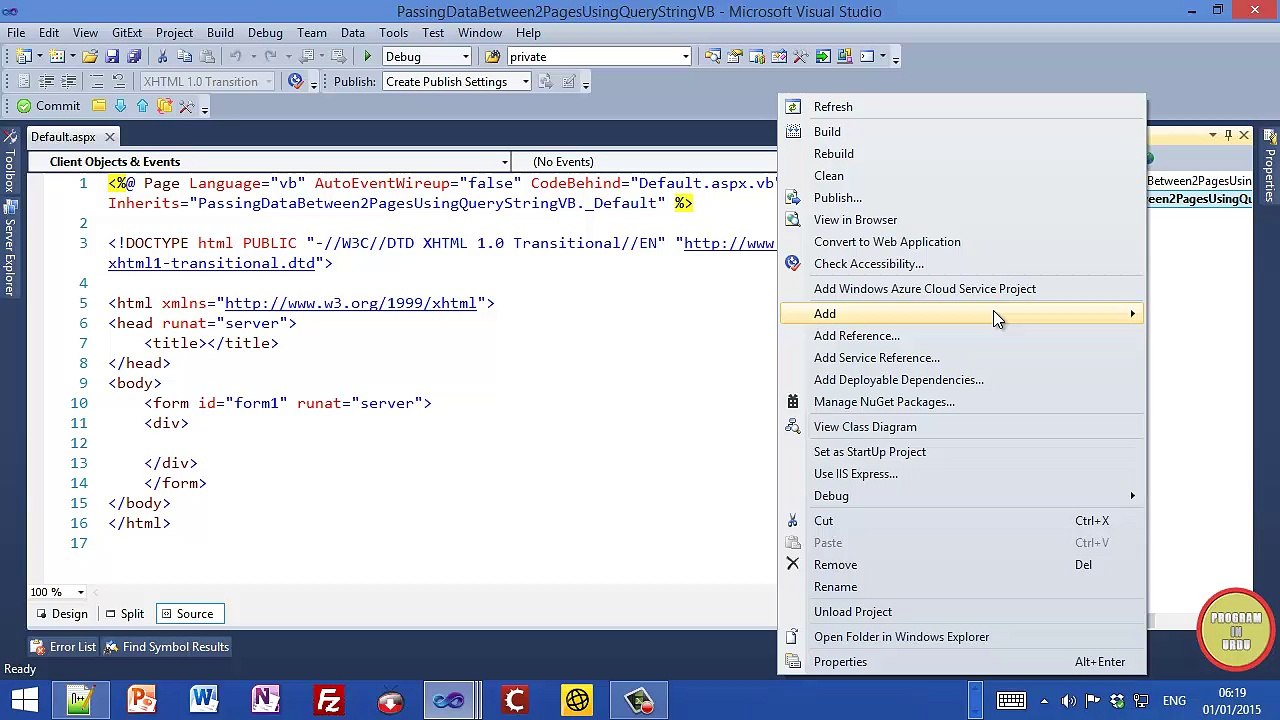The height and width of the screenshot is (720, 1280).
Task: Choose Rebuild from the context menu
Action: point(962,154)
